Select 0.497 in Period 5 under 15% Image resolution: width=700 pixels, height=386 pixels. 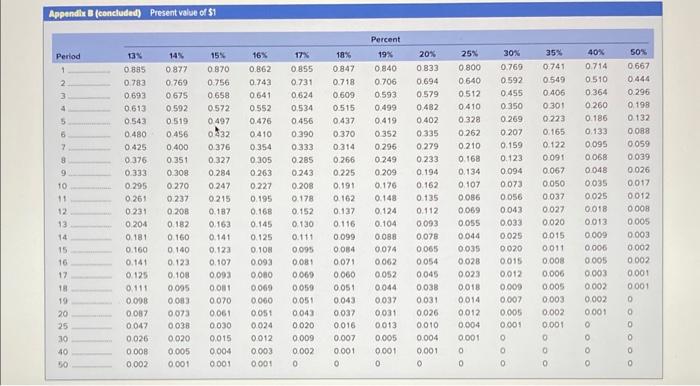click(x=219, y=121)
